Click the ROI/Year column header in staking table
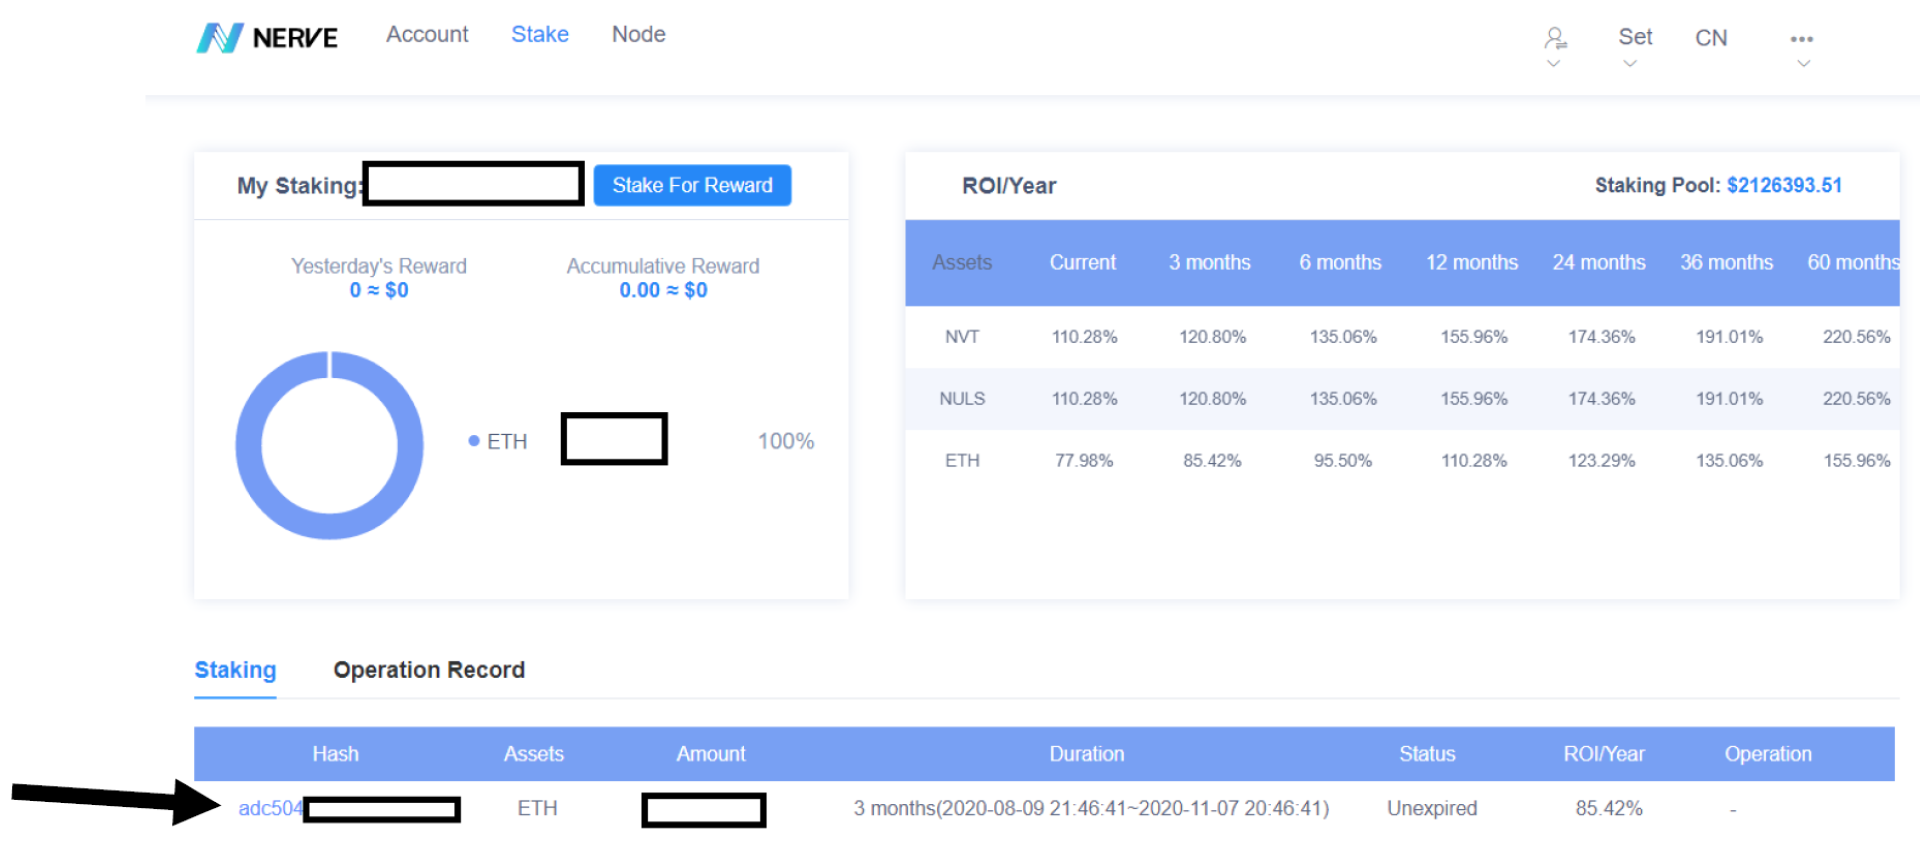The image size is (1920, 862). (1604, 754)
